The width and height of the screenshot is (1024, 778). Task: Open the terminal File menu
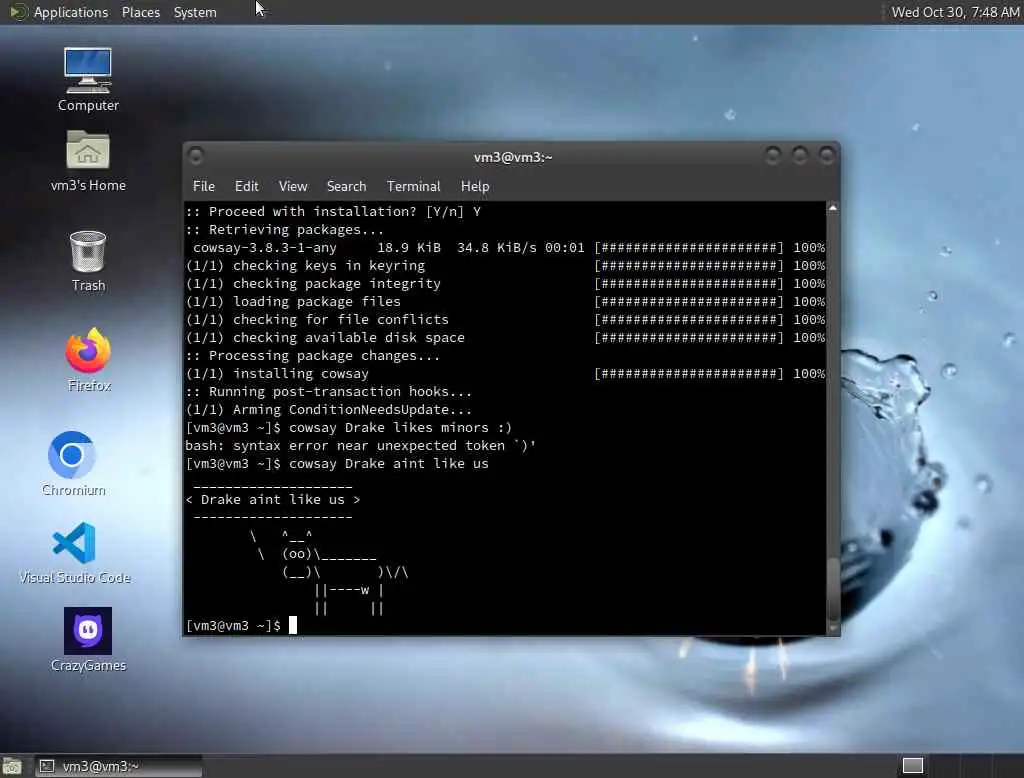(203, 186)
